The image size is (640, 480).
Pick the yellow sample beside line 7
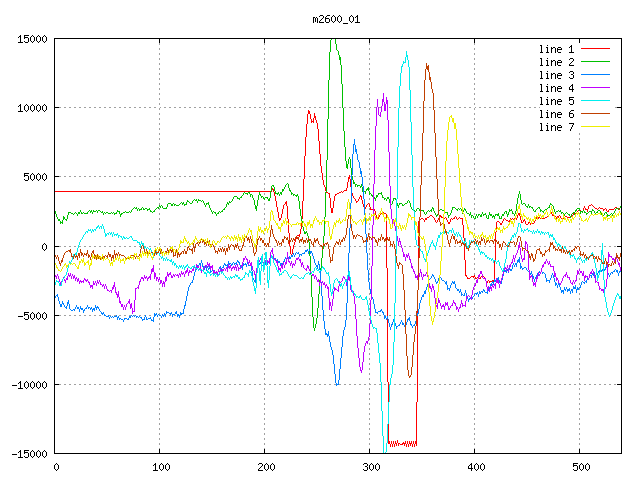(x=596, y=127)
